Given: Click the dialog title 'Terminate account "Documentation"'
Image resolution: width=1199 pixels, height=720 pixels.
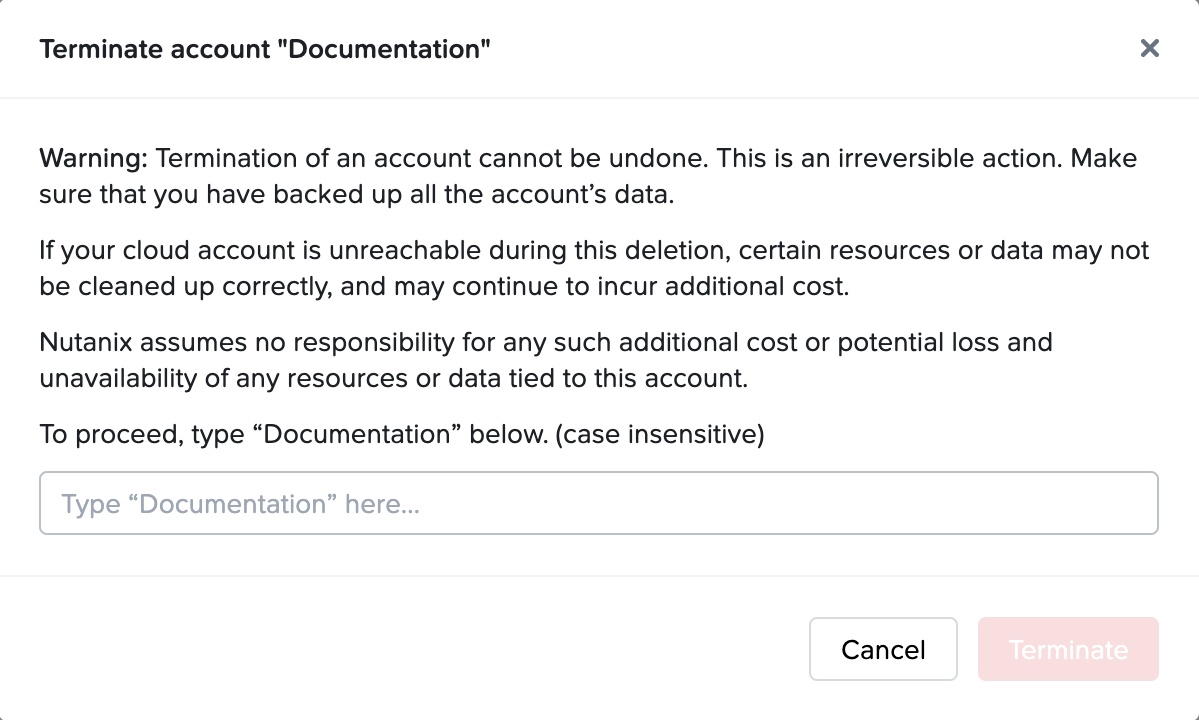Looking at the screenshot, I should (x=265, y=48).
